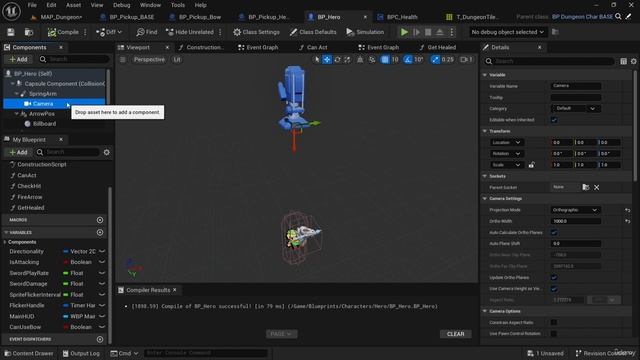Open My Blueprint settings gear

point(107,152)
